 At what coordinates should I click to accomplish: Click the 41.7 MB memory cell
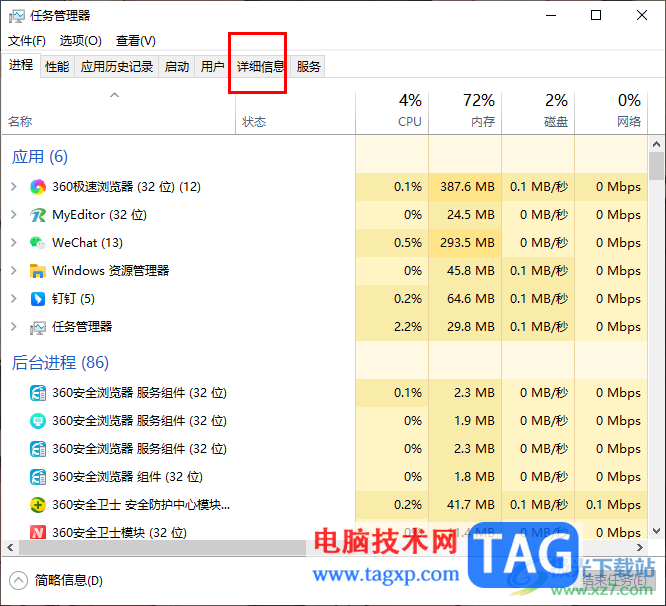coord(465,505)
